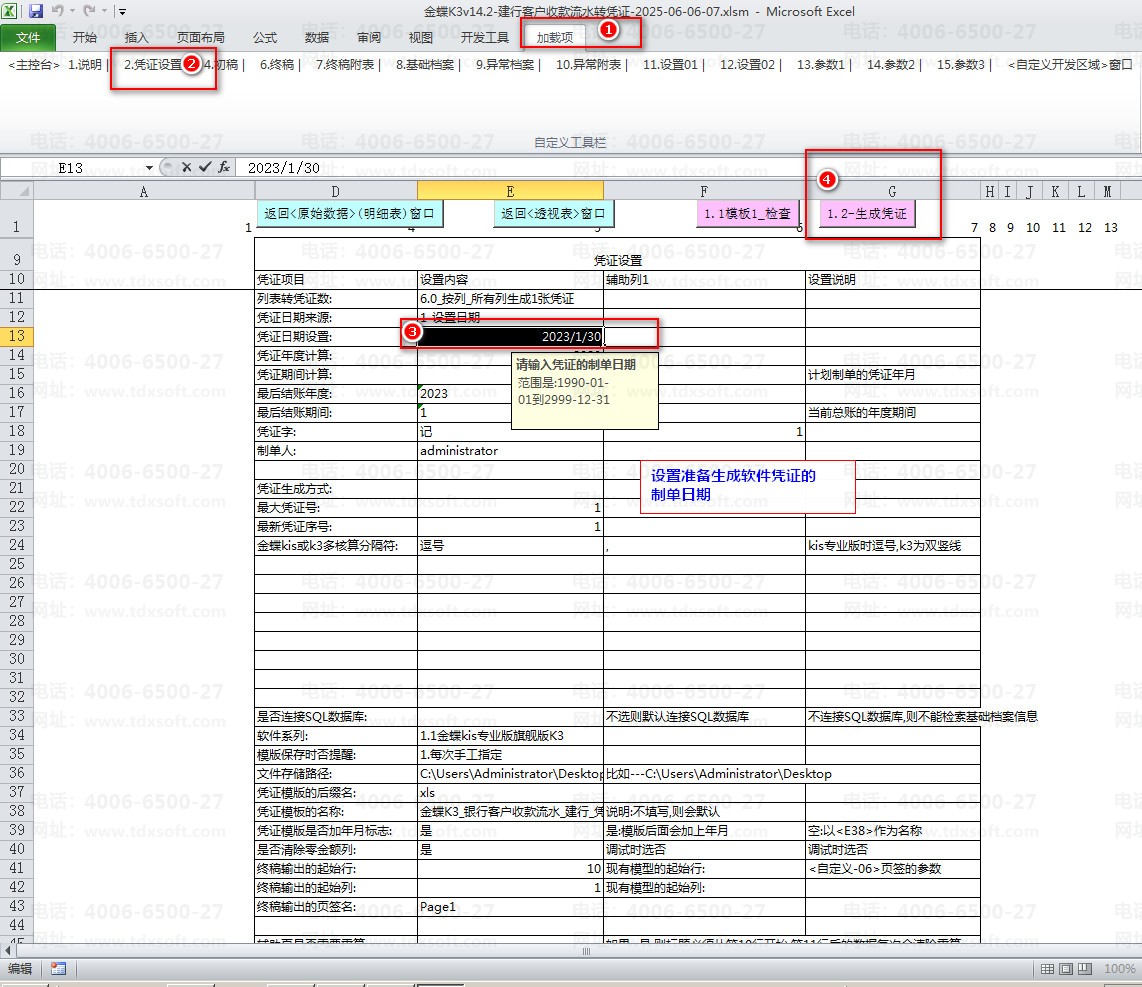Open the 文件 menu tab

point(29,38)
